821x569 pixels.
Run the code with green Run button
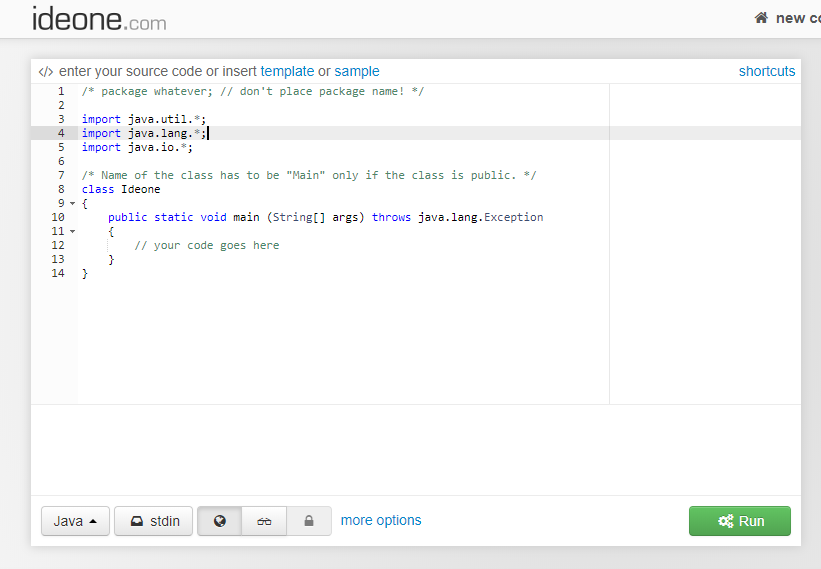(x=740, y=521)
